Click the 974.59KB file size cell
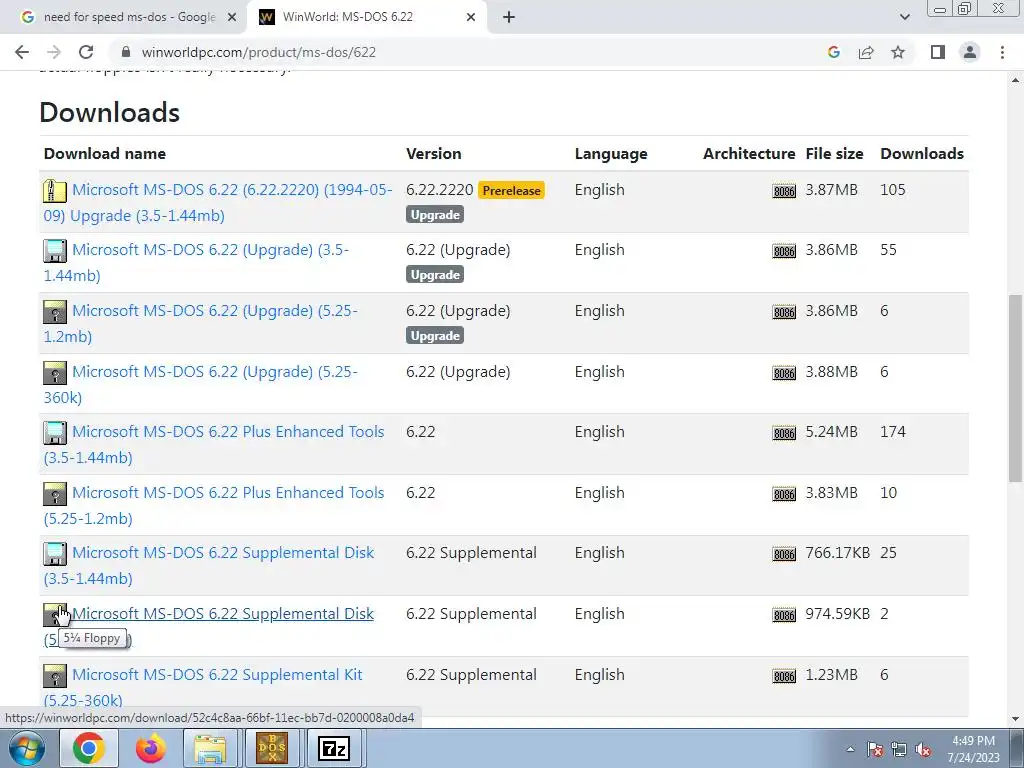1024x768 pixels. 837,615
